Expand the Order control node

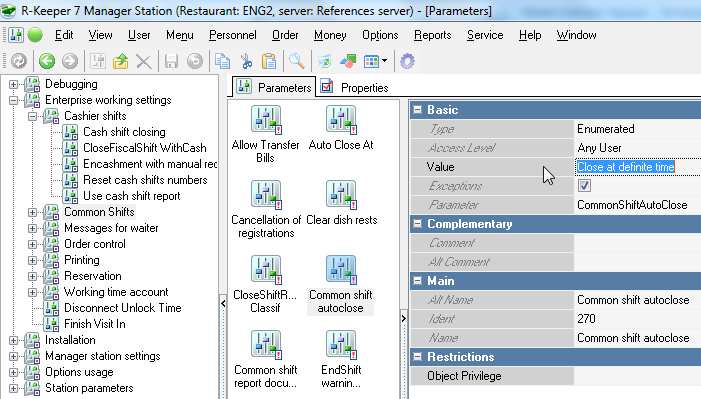[32, 244]
